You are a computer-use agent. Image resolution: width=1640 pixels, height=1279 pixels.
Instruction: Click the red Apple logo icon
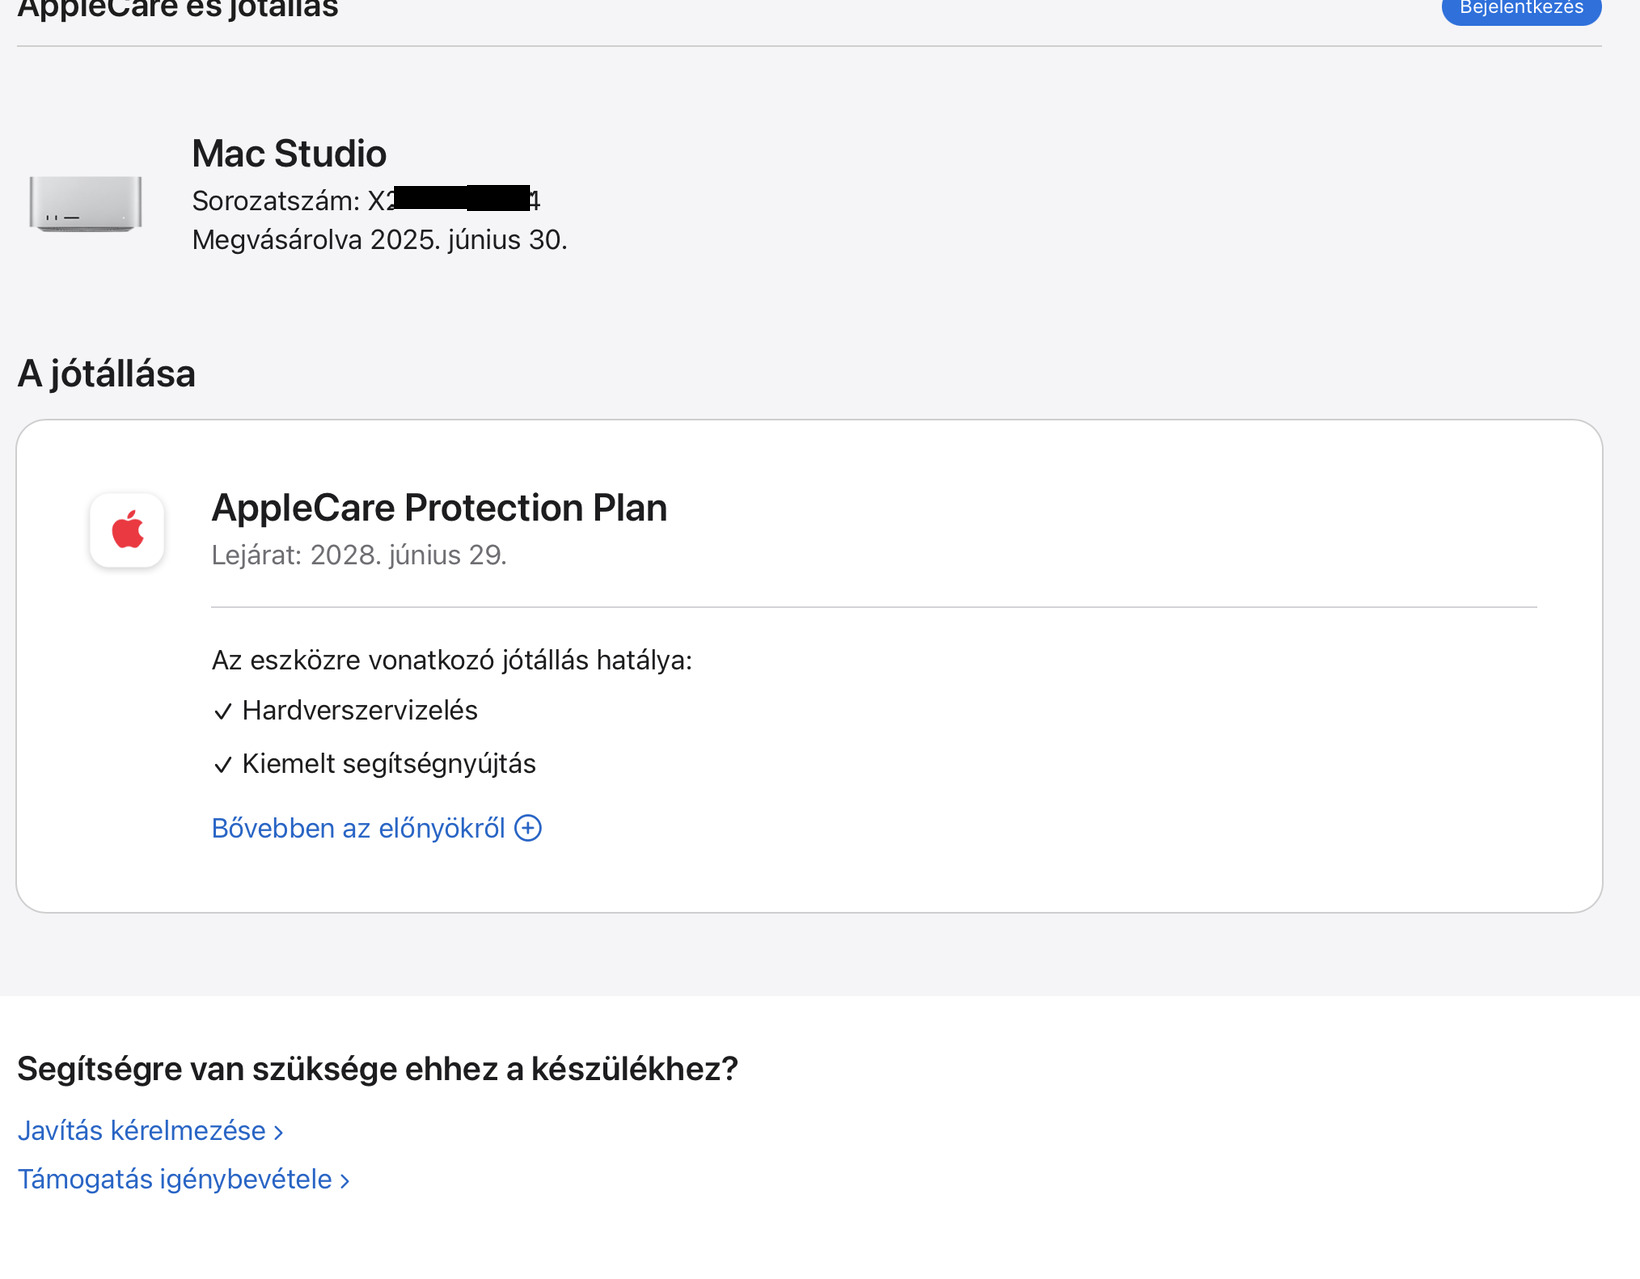point(127,530)
